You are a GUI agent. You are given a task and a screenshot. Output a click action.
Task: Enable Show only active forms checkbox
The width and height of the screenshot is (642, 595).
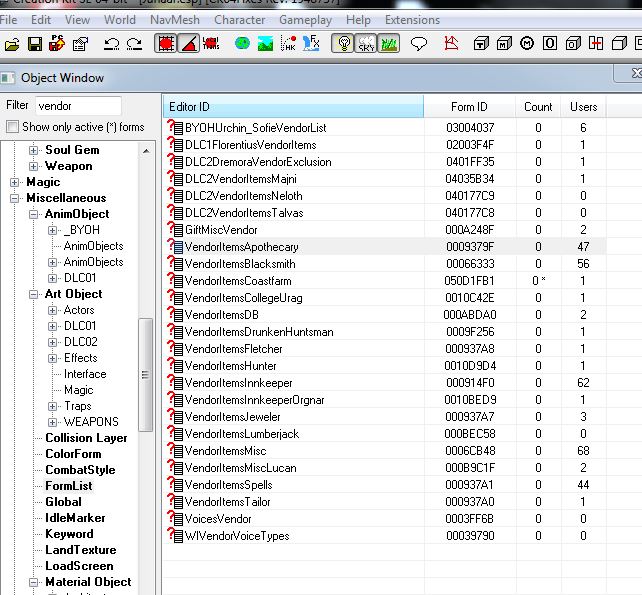pyautogui.click(x=12, y=127)
